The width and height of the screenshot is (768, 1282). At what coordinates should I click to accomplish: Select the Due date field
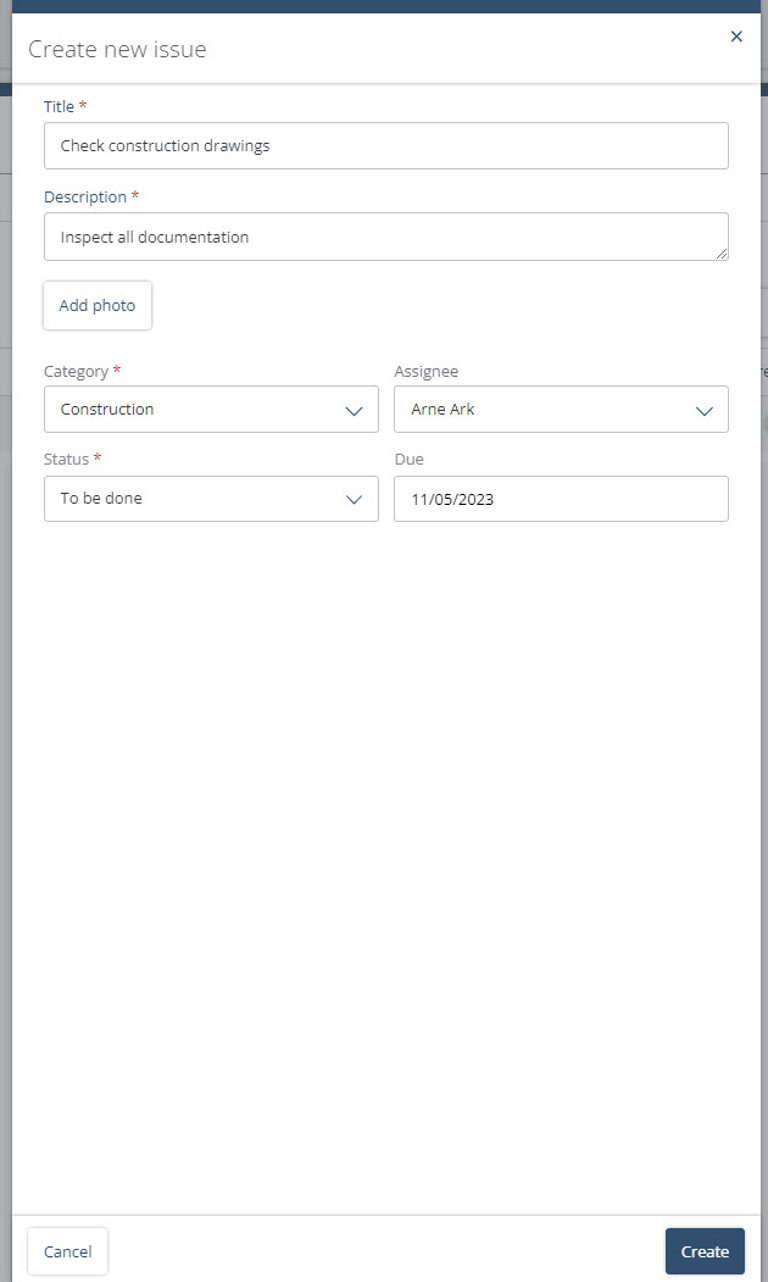pos(561,498)
